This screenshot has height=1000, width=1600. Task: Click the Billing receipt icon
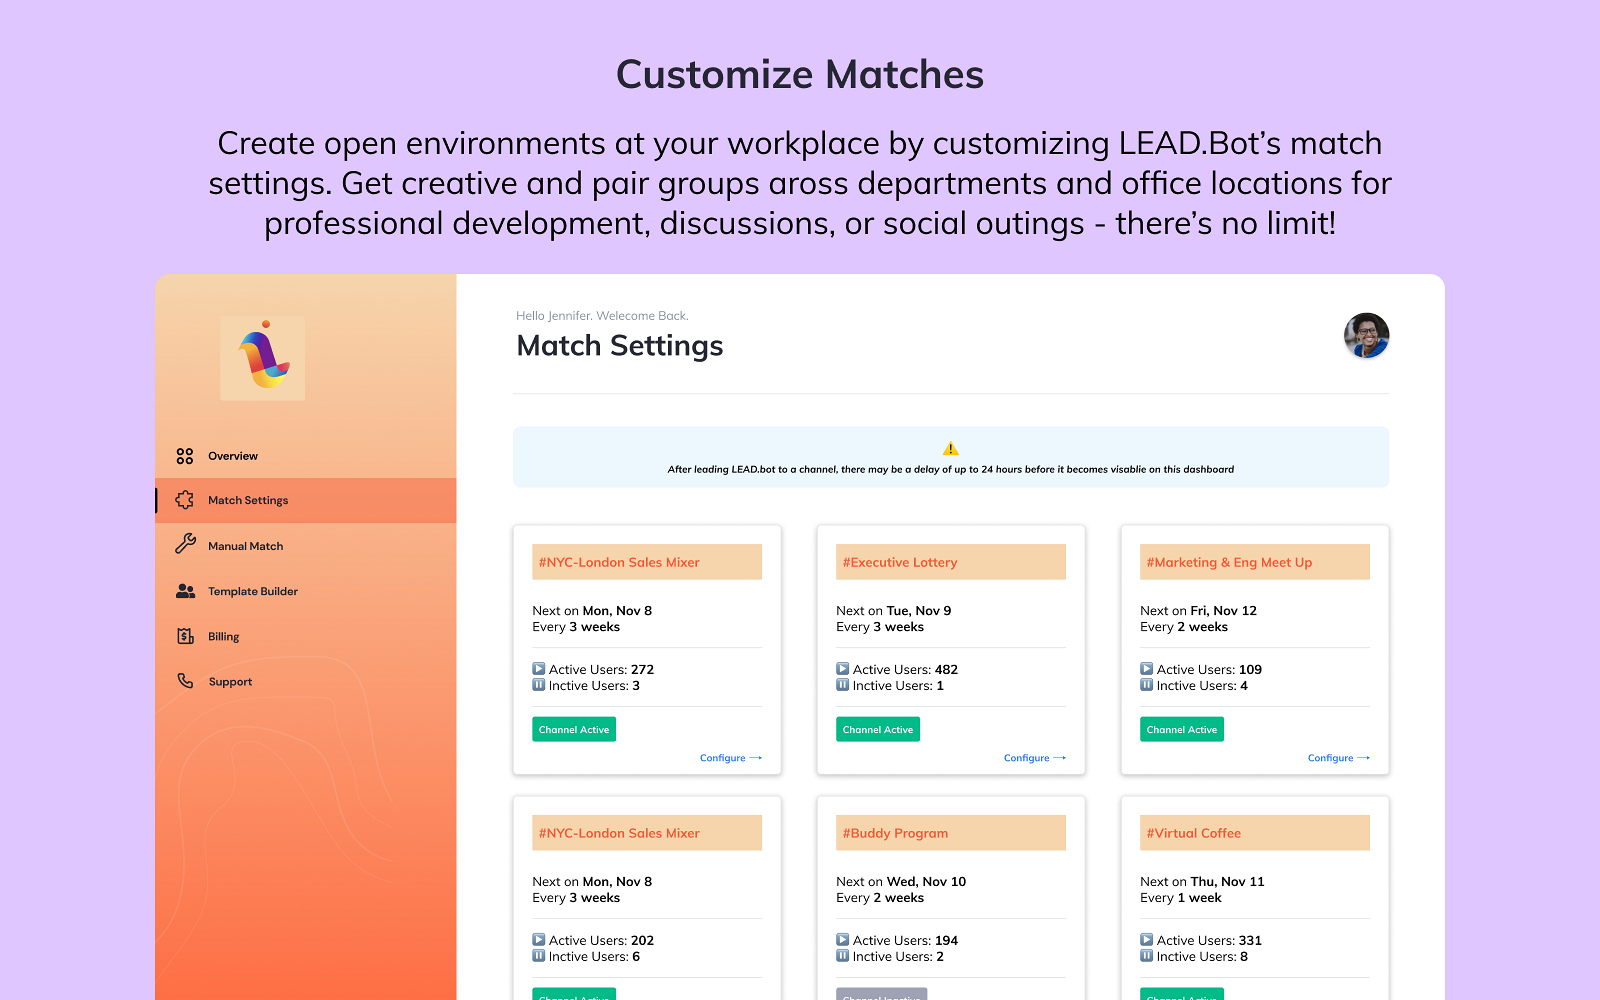(x=185, y=636)
